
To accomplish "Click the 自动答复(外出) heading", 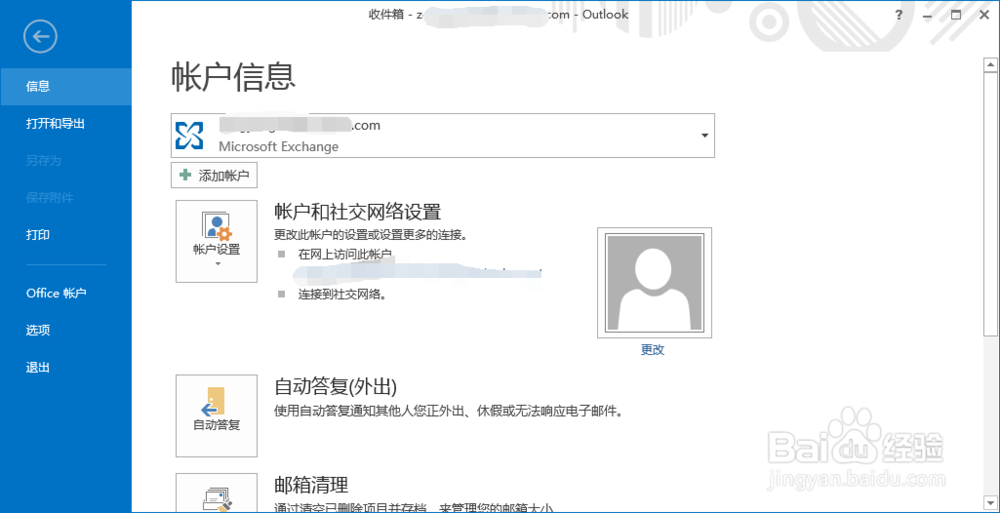I will [x=335, y=386].
